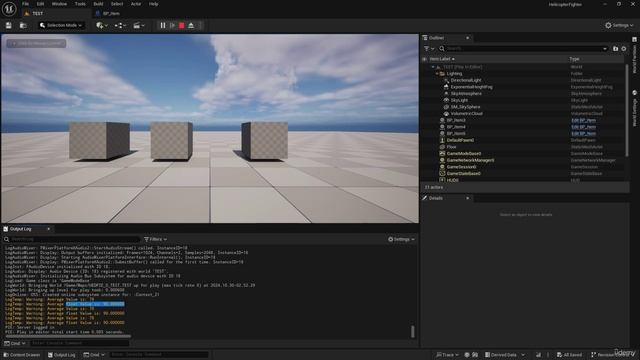Select the Output Log panel tab

(20, 229)
